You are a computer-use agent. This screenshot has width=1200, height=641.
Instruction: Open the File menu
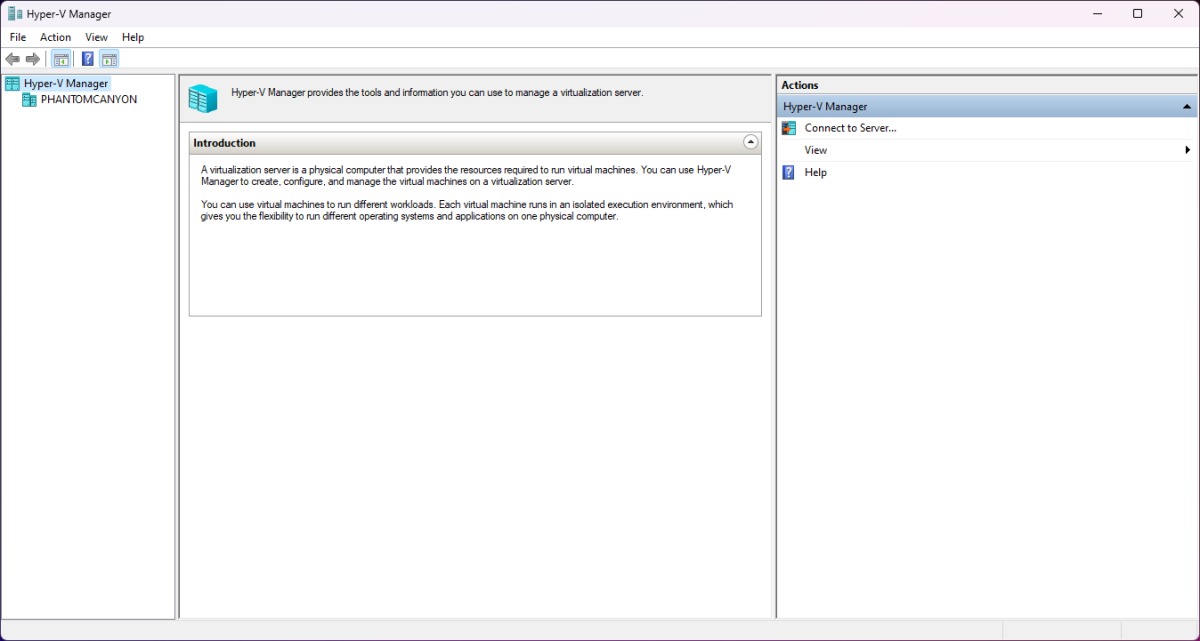[x=18, y=37]
